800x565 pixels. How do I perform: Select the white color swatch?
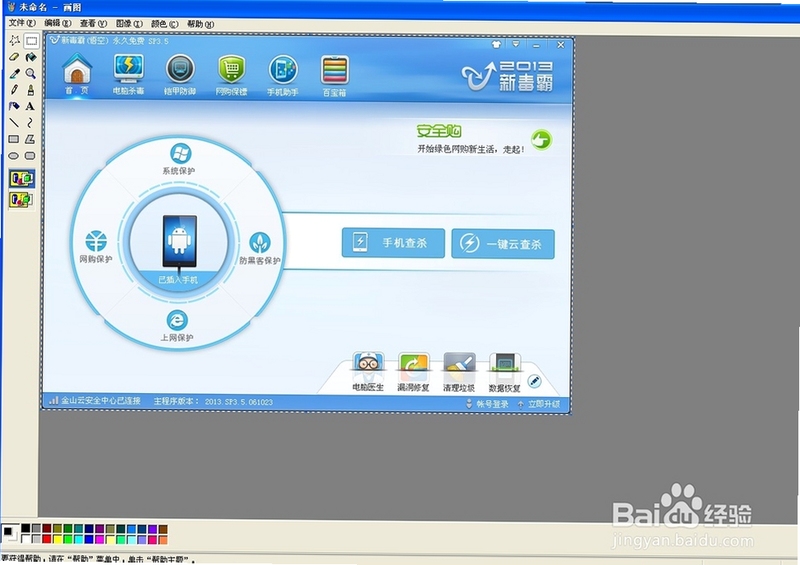(x=26, y=539)
